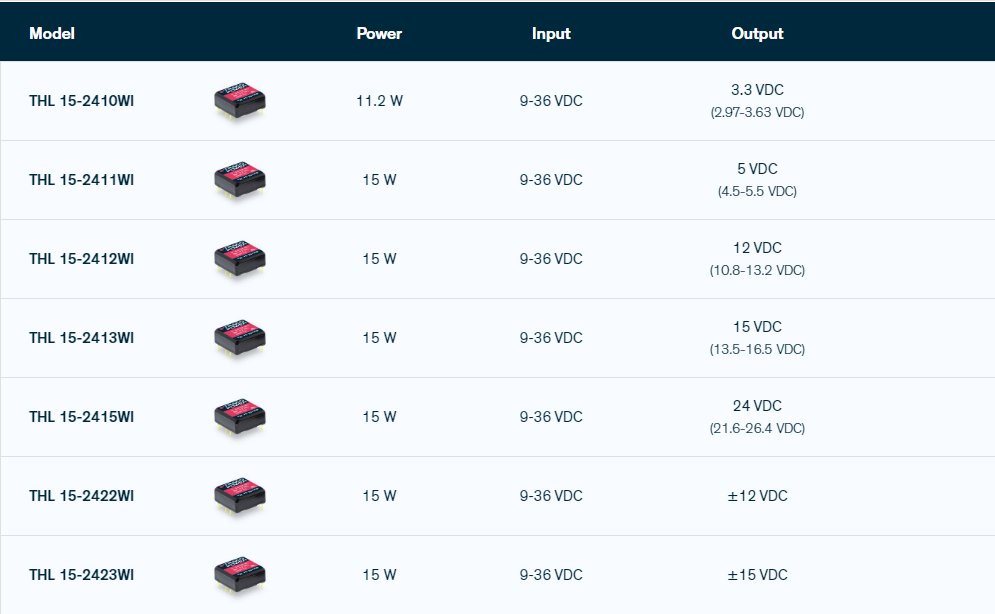Viewport: 995px width, 614px height.
Task: Select the THL 15-2411WI model name
Action: [81, 180]
